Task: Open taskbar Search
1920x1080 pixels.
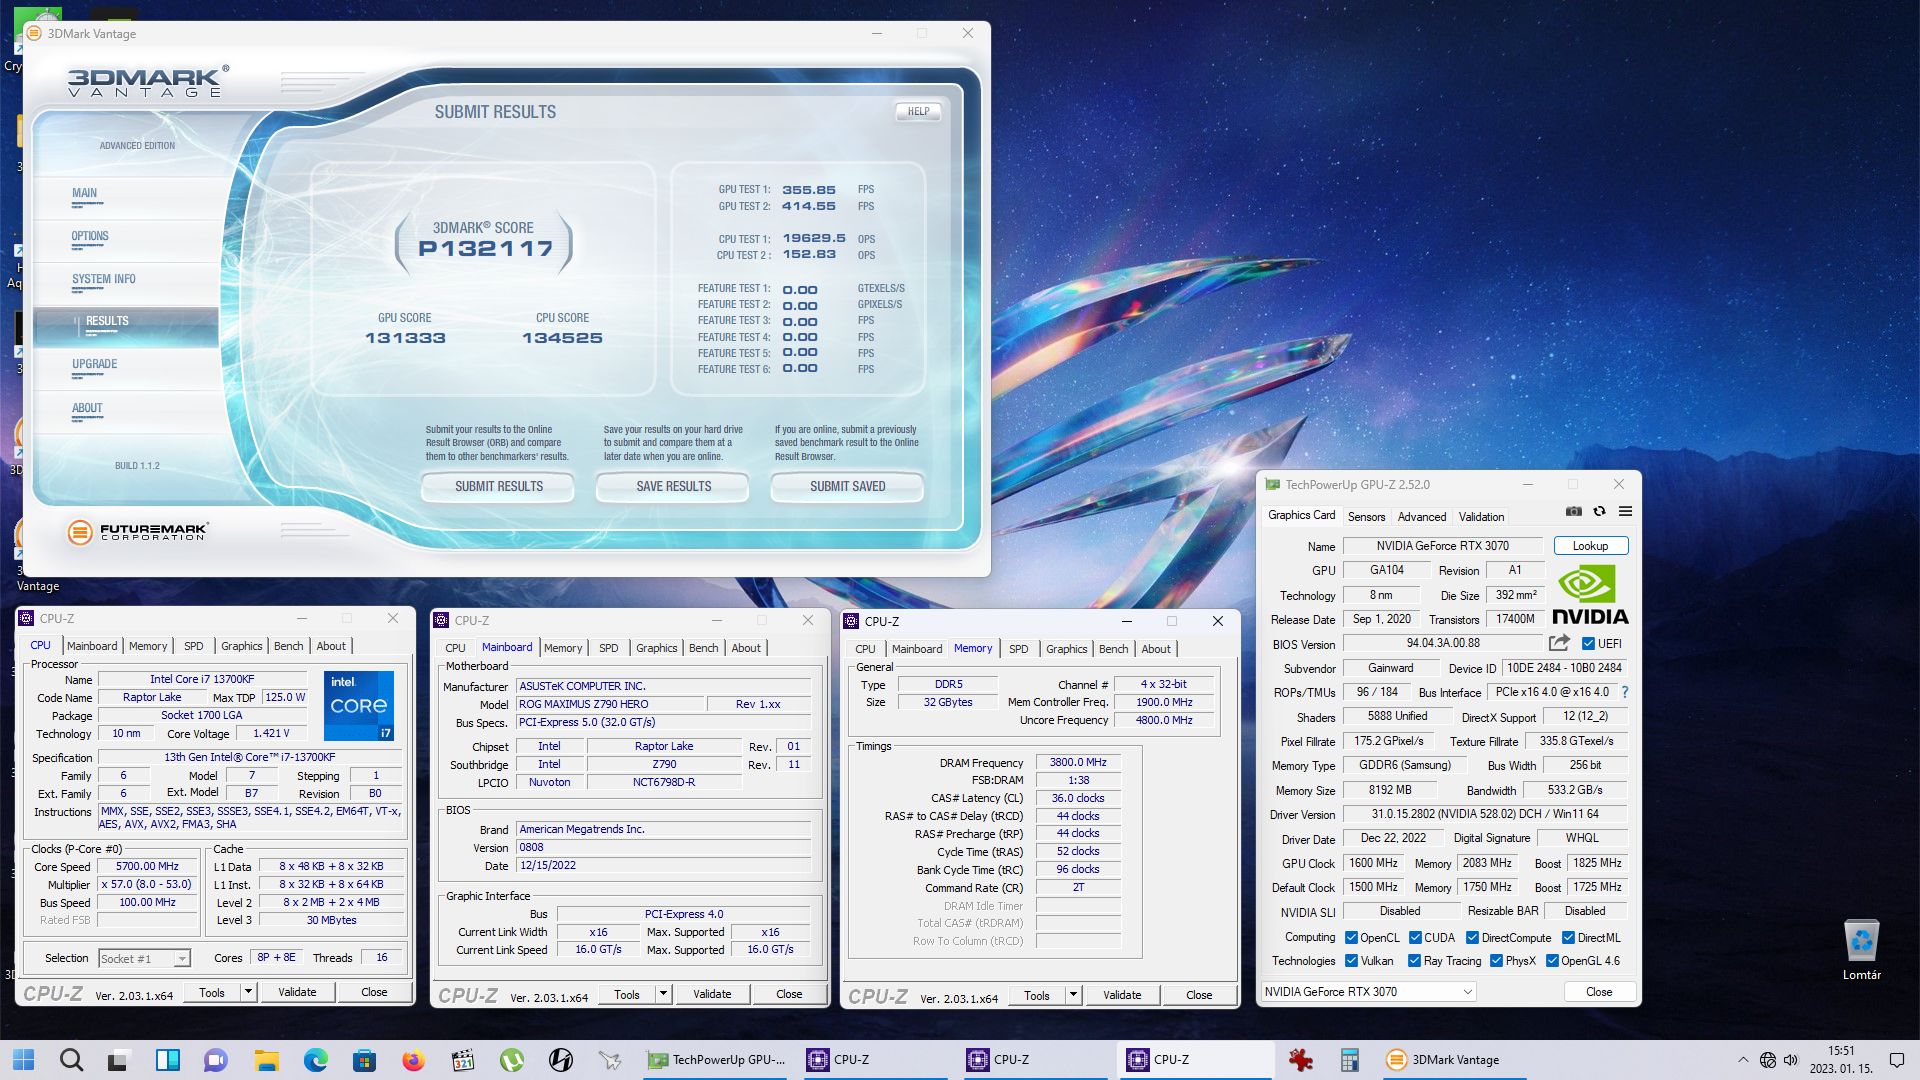Action: pyautogui.click(x=71, y=1060)
